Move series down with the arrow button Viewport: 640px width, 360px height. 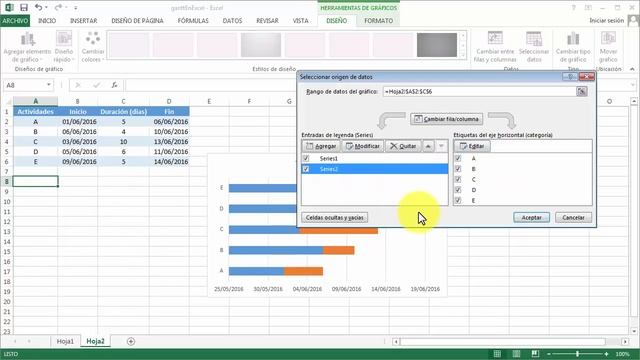(441, 146)
